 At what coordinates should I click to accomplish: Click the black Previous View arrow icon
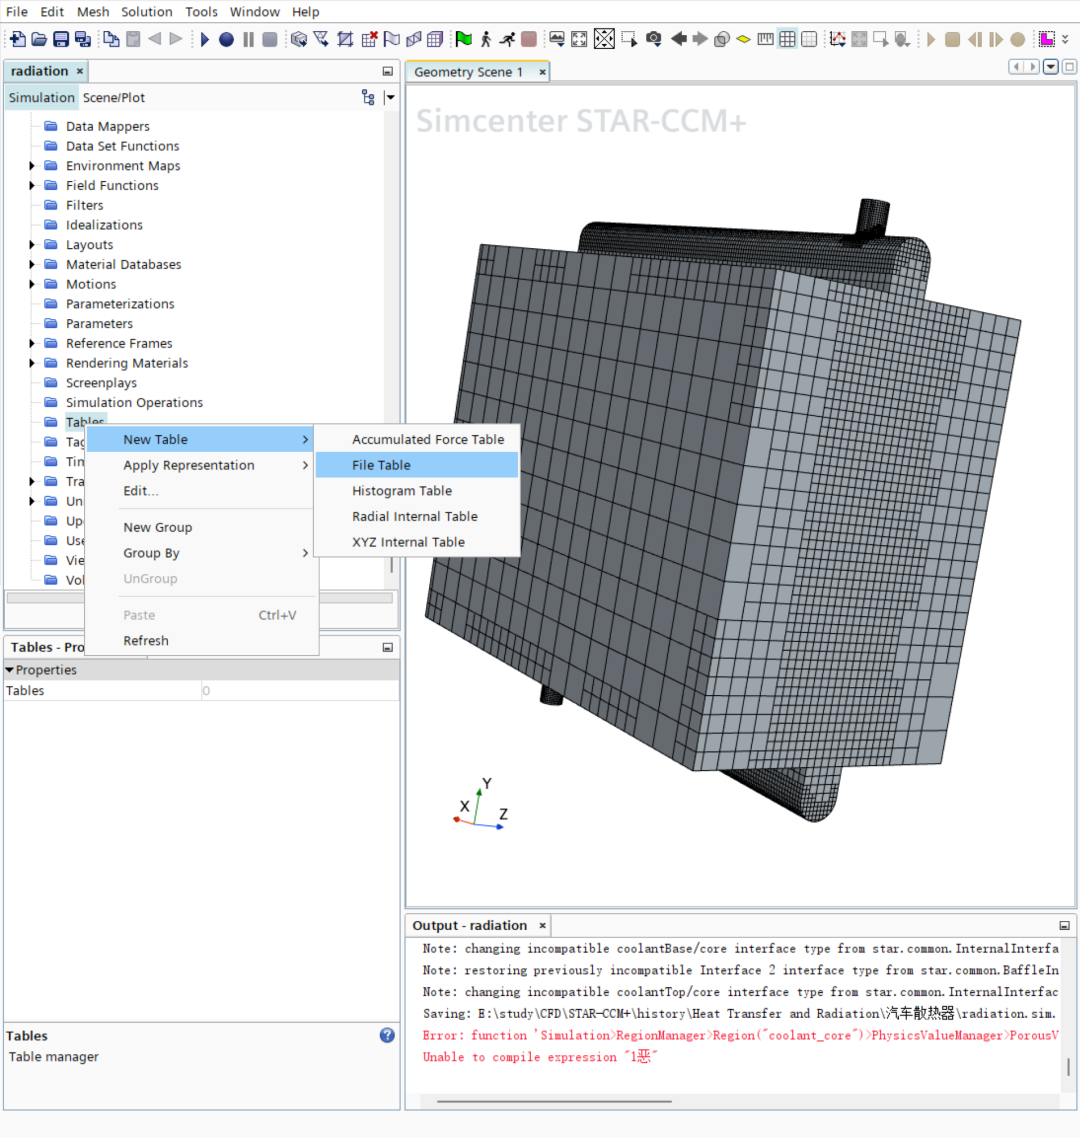(x=679, y=39)
